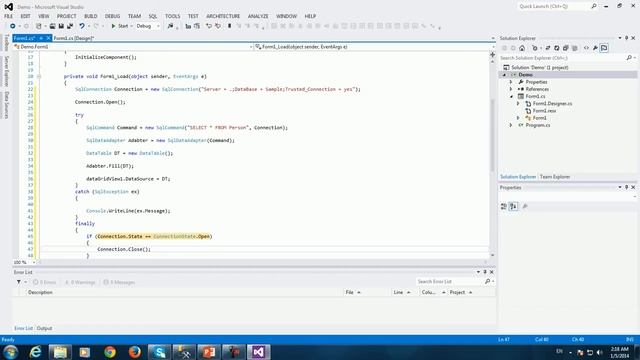Toggle auto-hide pin on Error List panel
640x360 pixels.
tap(485, 272)
